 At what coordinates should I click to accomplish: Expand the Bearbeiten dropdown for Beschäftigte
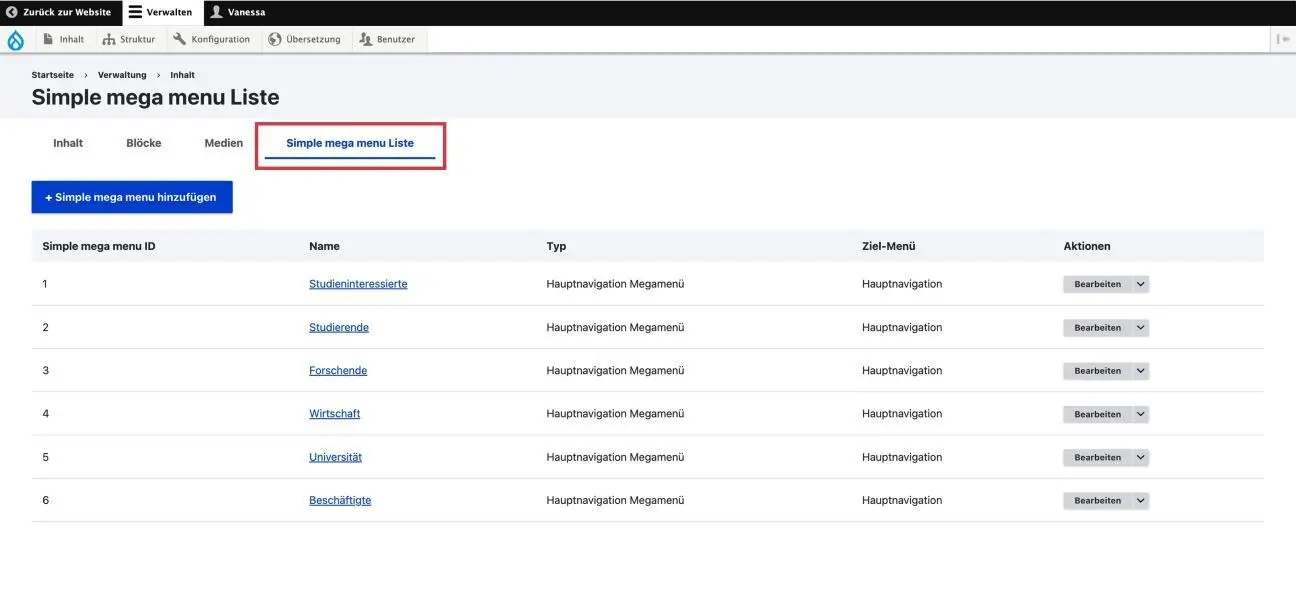coord(1139,500)
